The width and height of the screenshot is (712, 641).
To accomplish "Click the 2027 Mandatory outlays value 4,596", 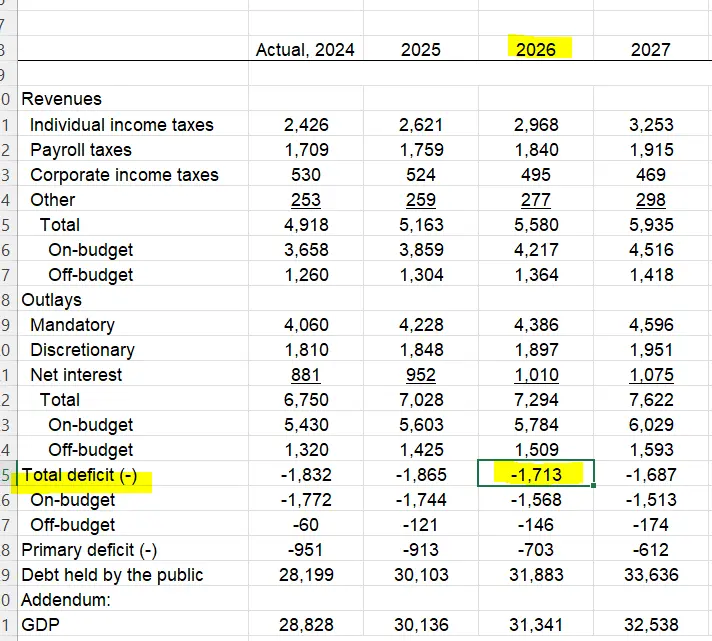I will (651, 325).
